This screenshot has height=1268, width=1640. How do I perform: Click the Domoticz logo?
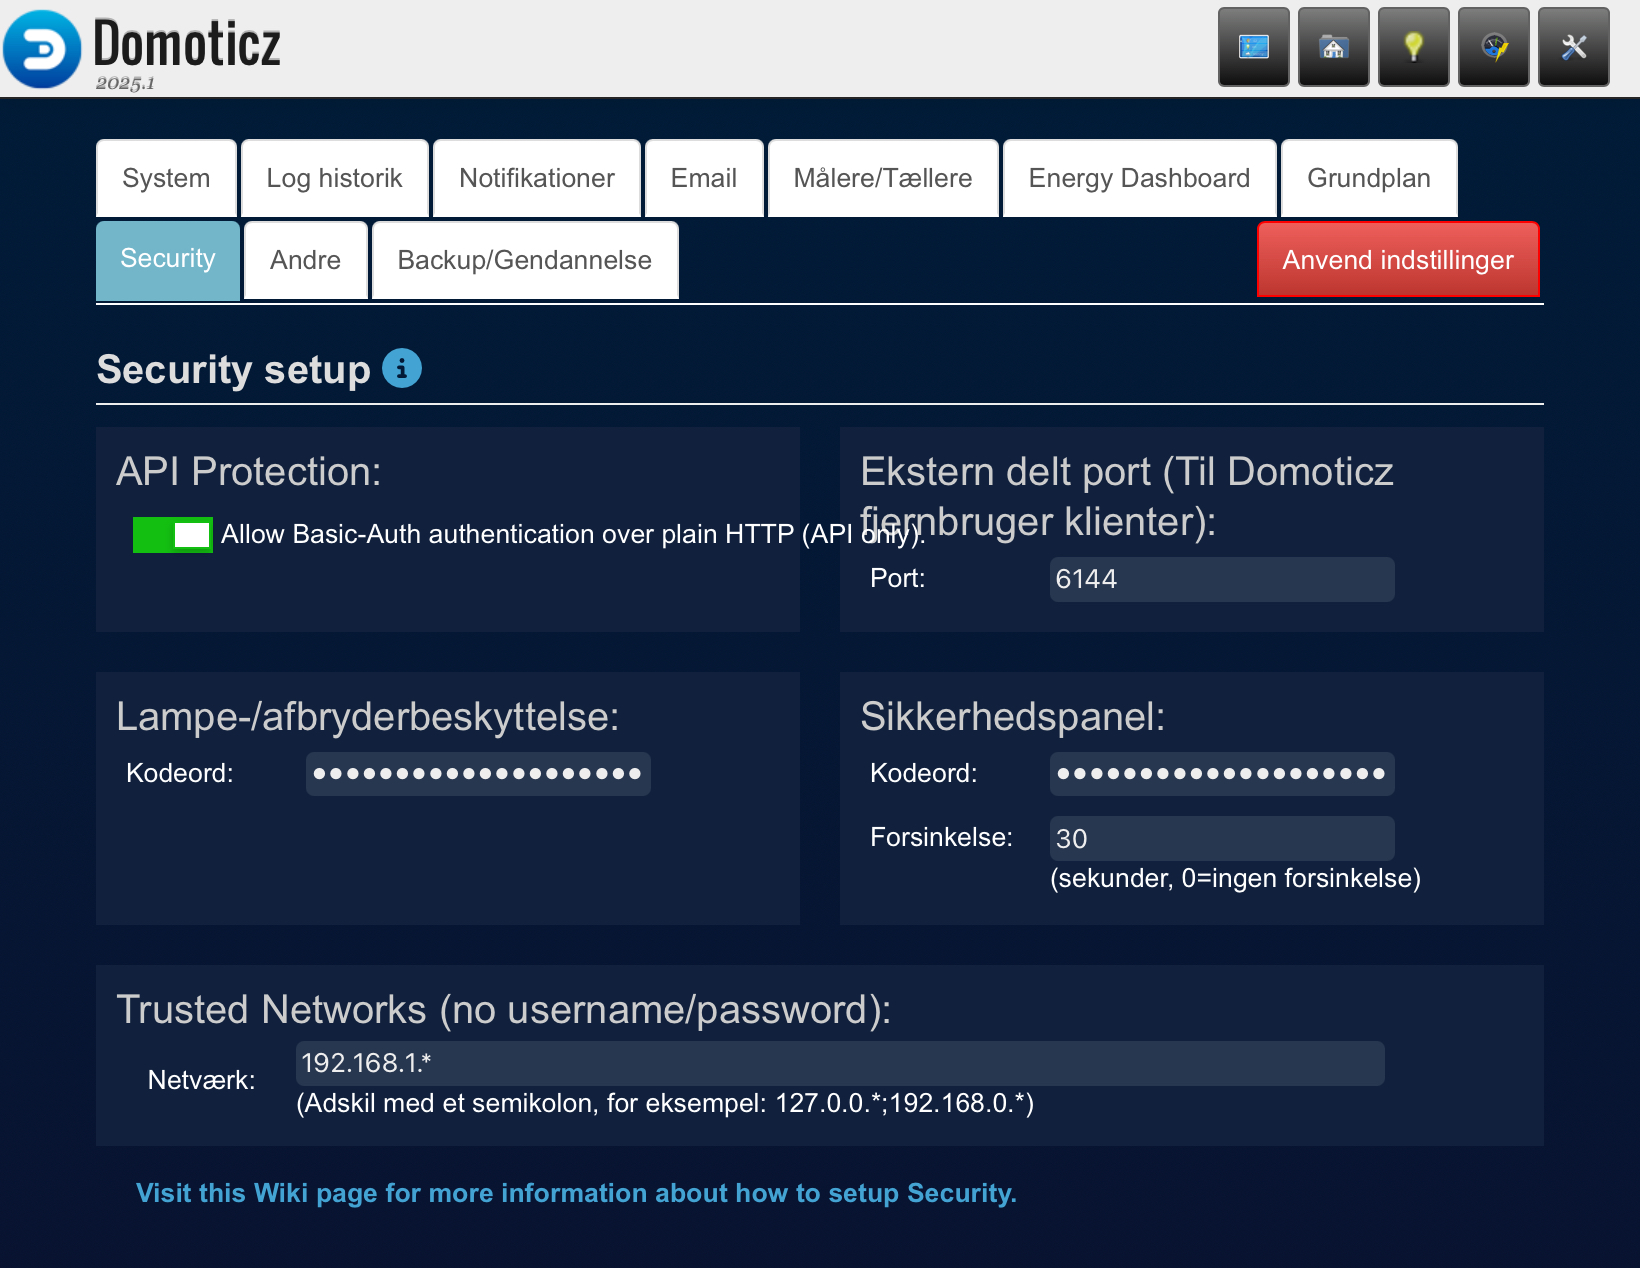pos(42,49)
